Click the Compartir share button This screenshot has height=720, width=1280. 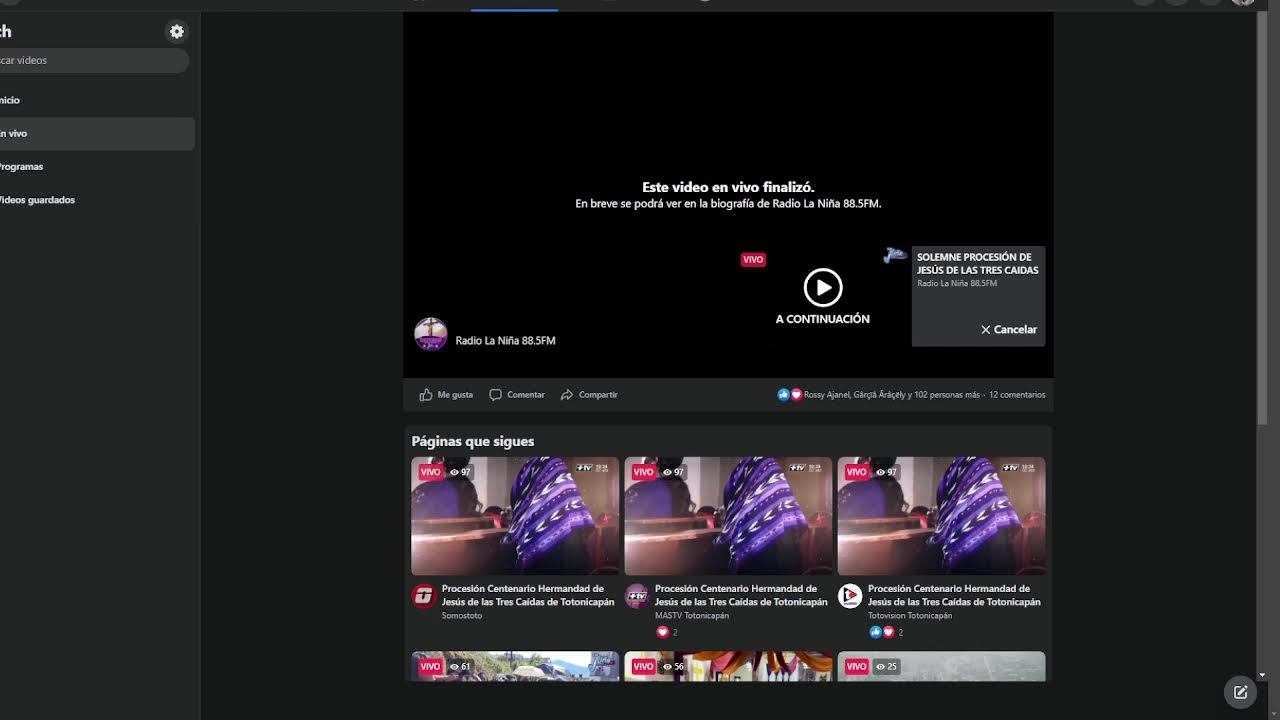589,395
